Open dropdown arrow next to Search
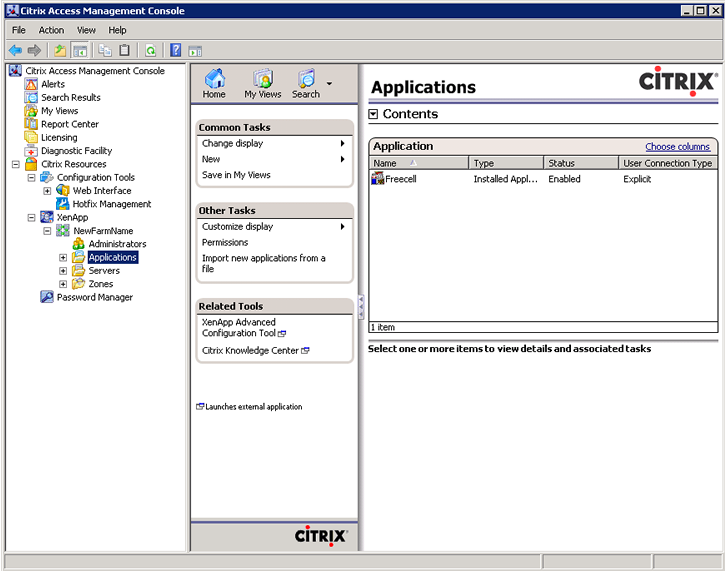 coord(329,84)
